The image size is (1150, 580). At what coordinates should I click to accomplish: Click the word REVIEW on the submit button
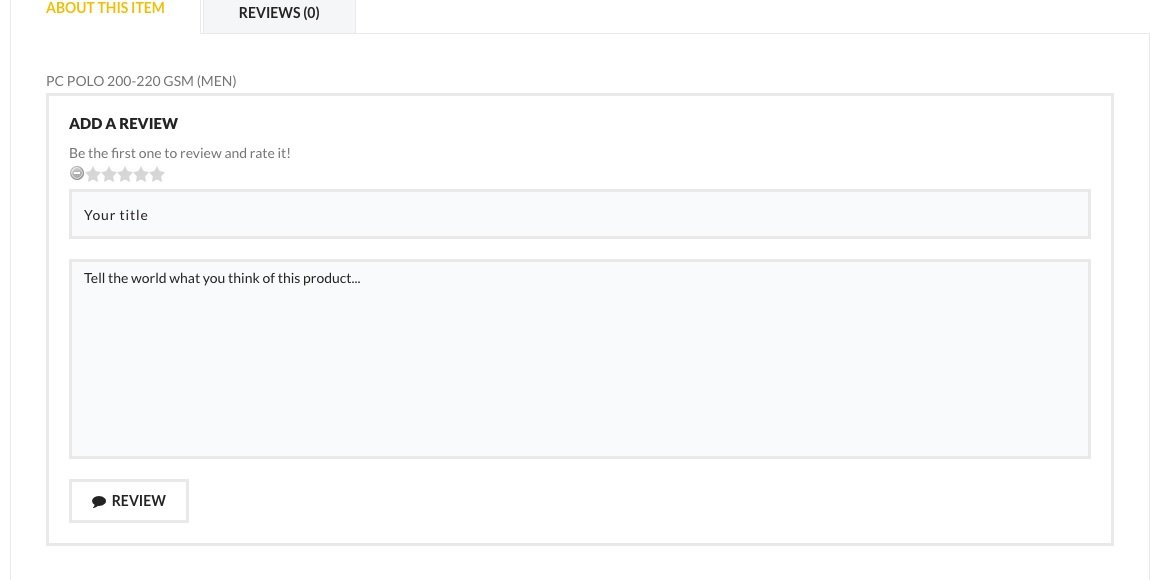click(139, 501)
